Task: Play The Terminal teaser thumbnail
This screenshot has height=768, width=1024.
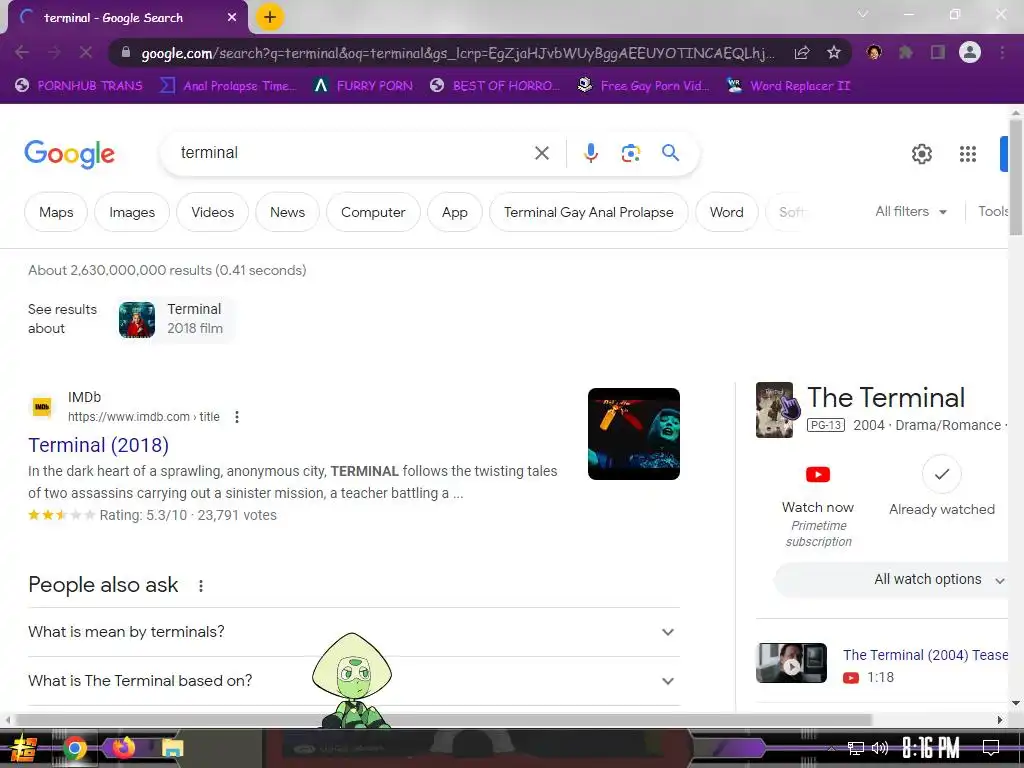Action: [791, 663]
